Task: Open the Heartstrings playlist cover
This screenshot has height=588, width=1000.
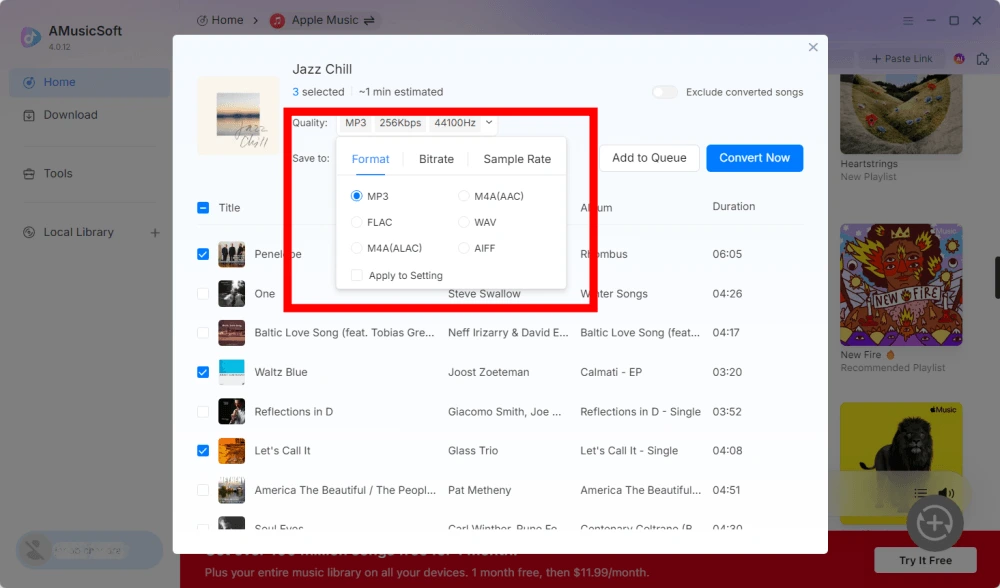Action: [x=901, y=114]
